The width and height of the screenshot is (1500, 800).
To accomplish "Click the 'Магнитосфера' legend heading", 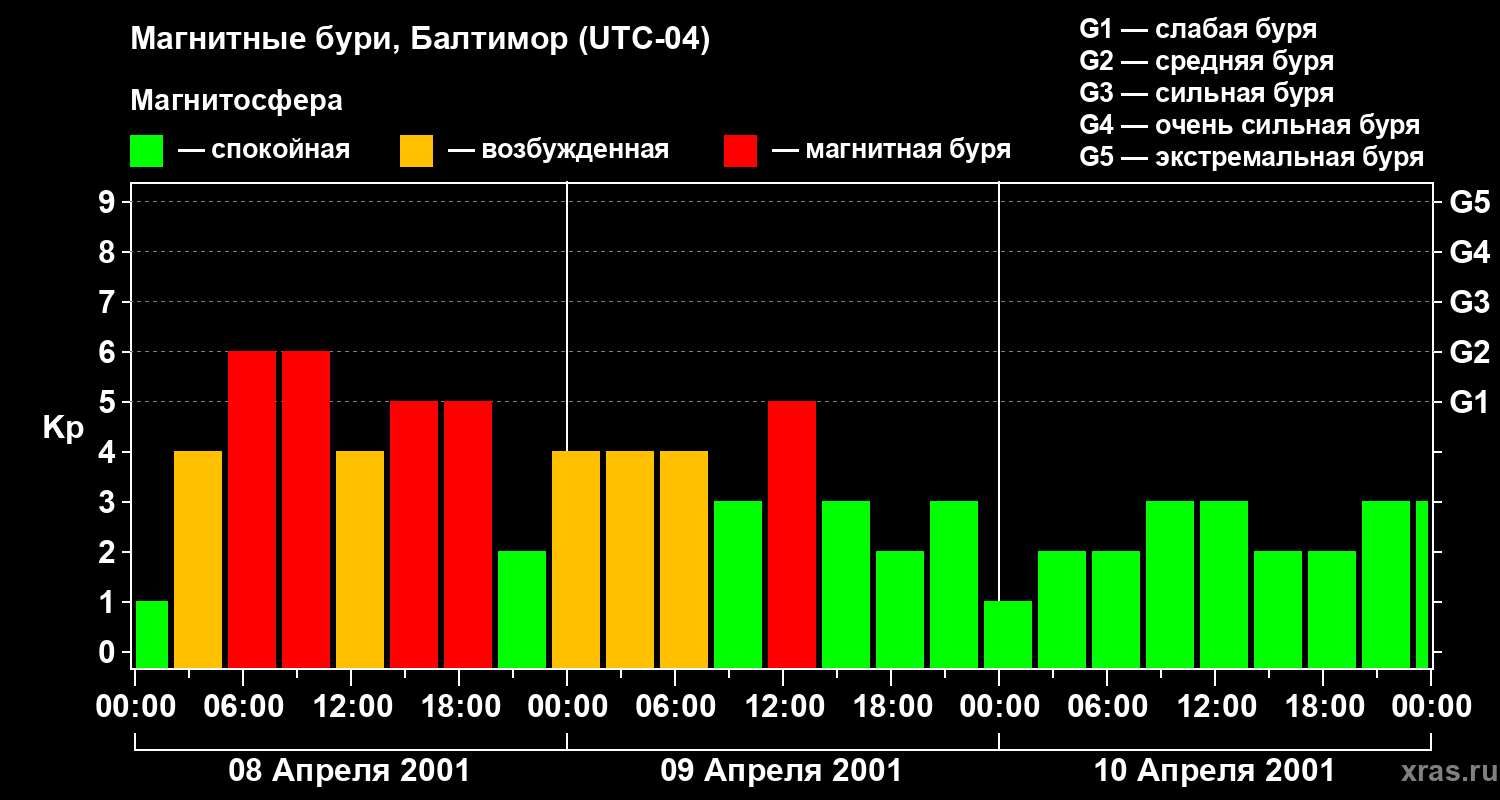I will tap(236, 101).
